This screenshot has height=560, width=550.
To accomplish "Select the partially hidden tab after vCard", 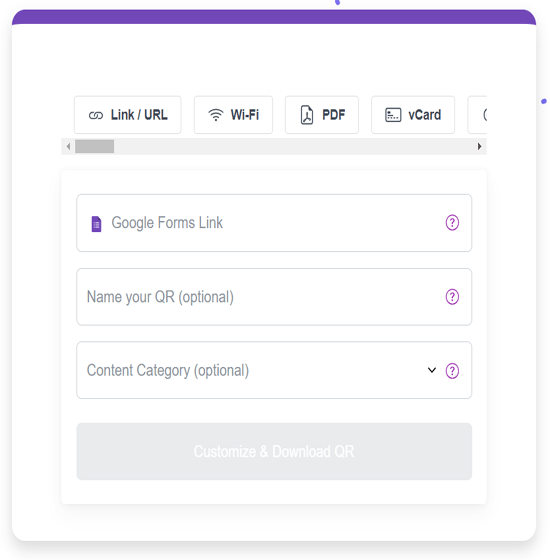I will (478, 115).
